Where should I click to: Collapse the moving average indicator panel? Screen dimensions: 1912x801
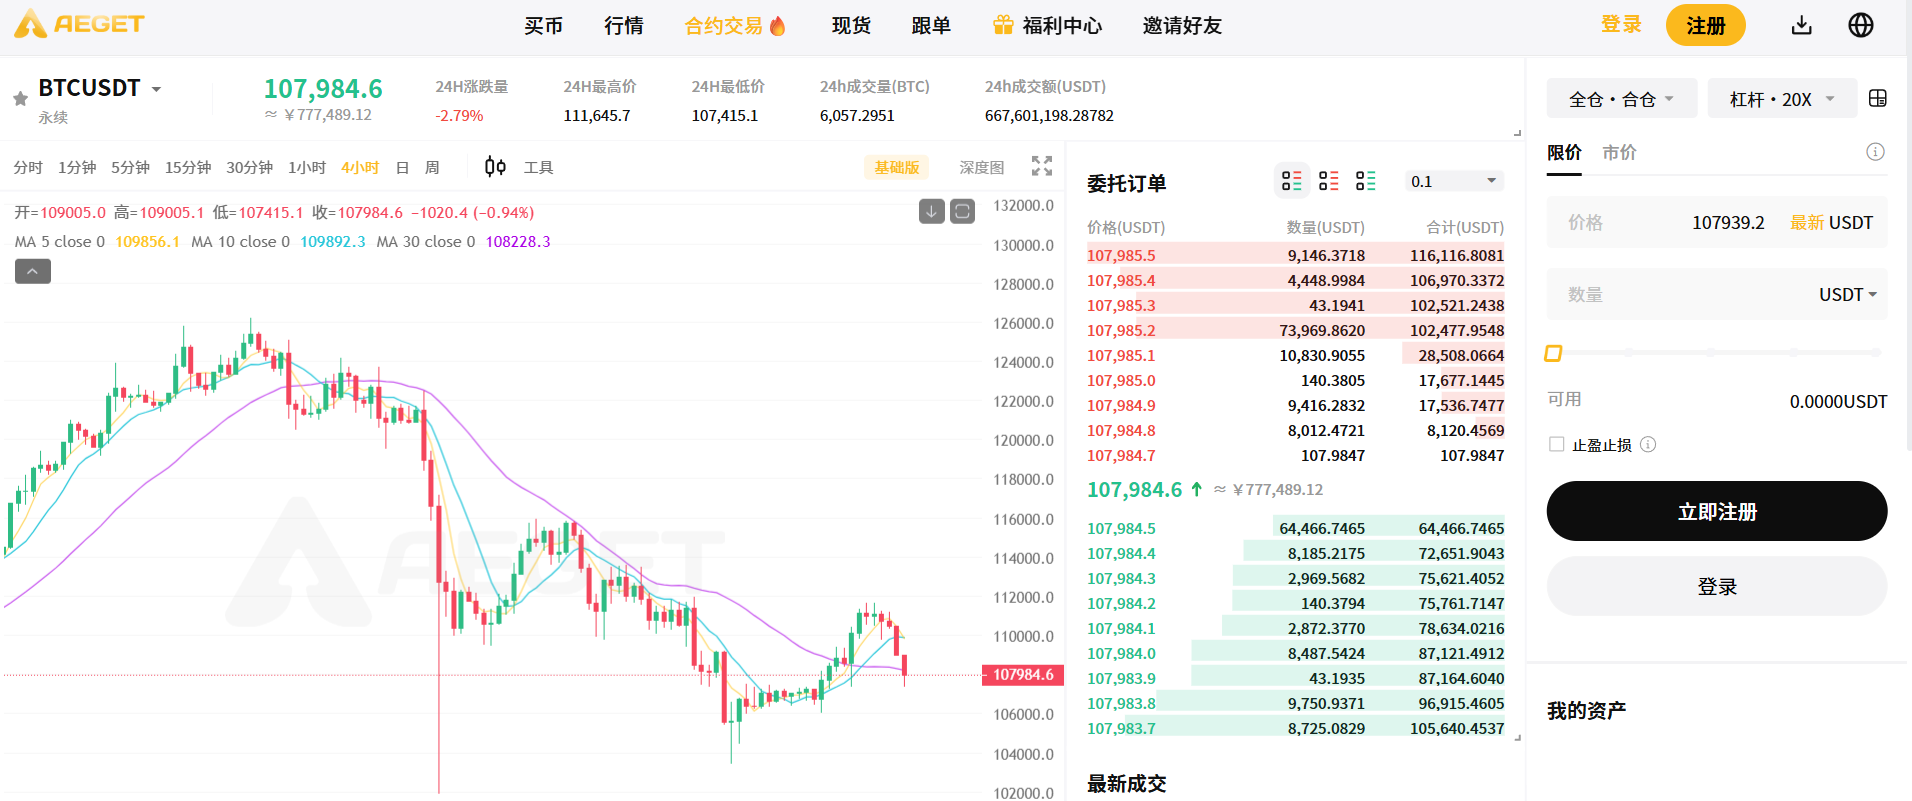33,271
